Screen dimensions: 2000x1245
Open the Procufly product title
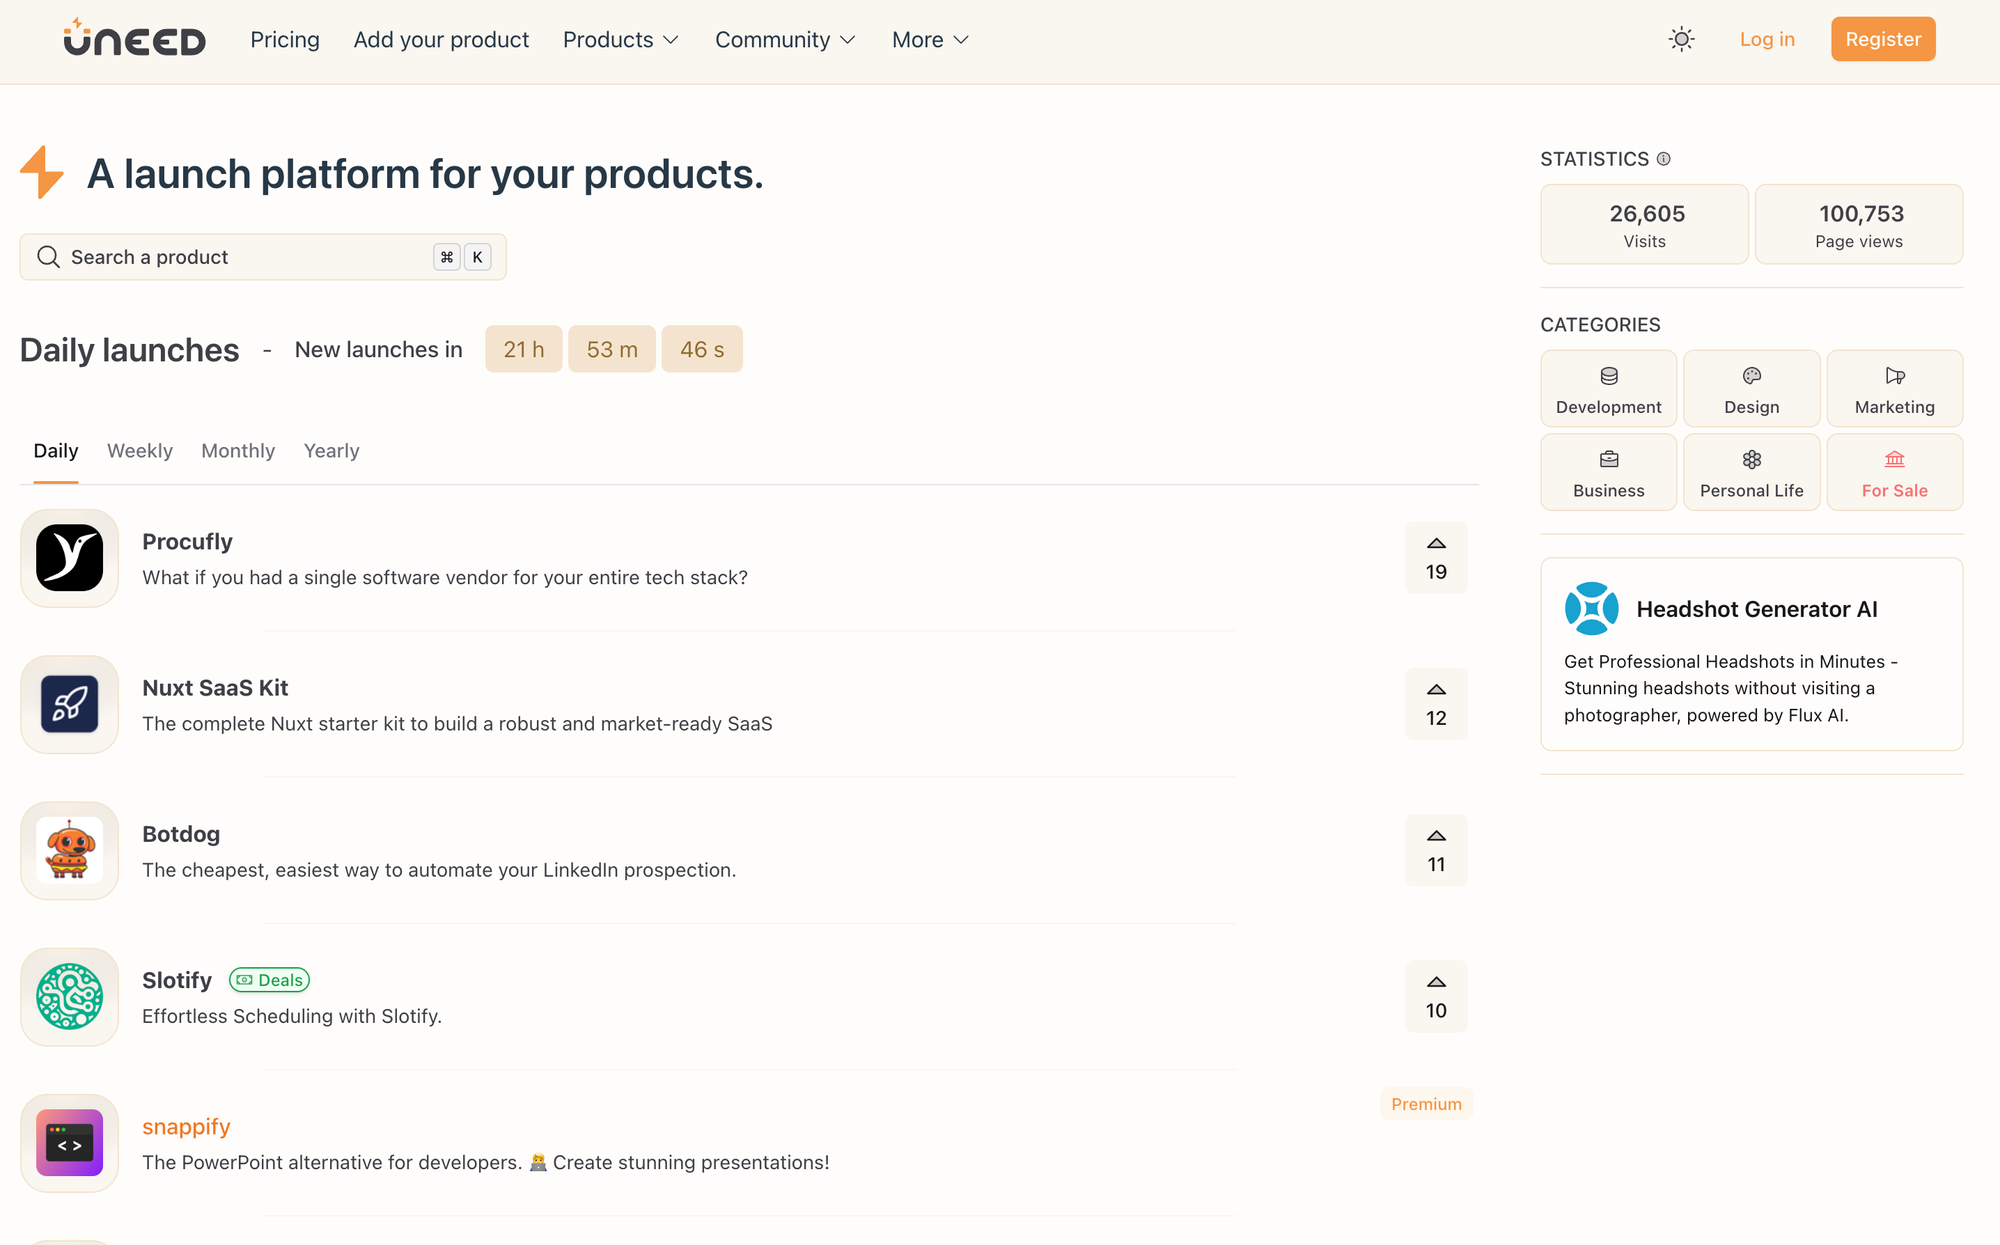187,542
